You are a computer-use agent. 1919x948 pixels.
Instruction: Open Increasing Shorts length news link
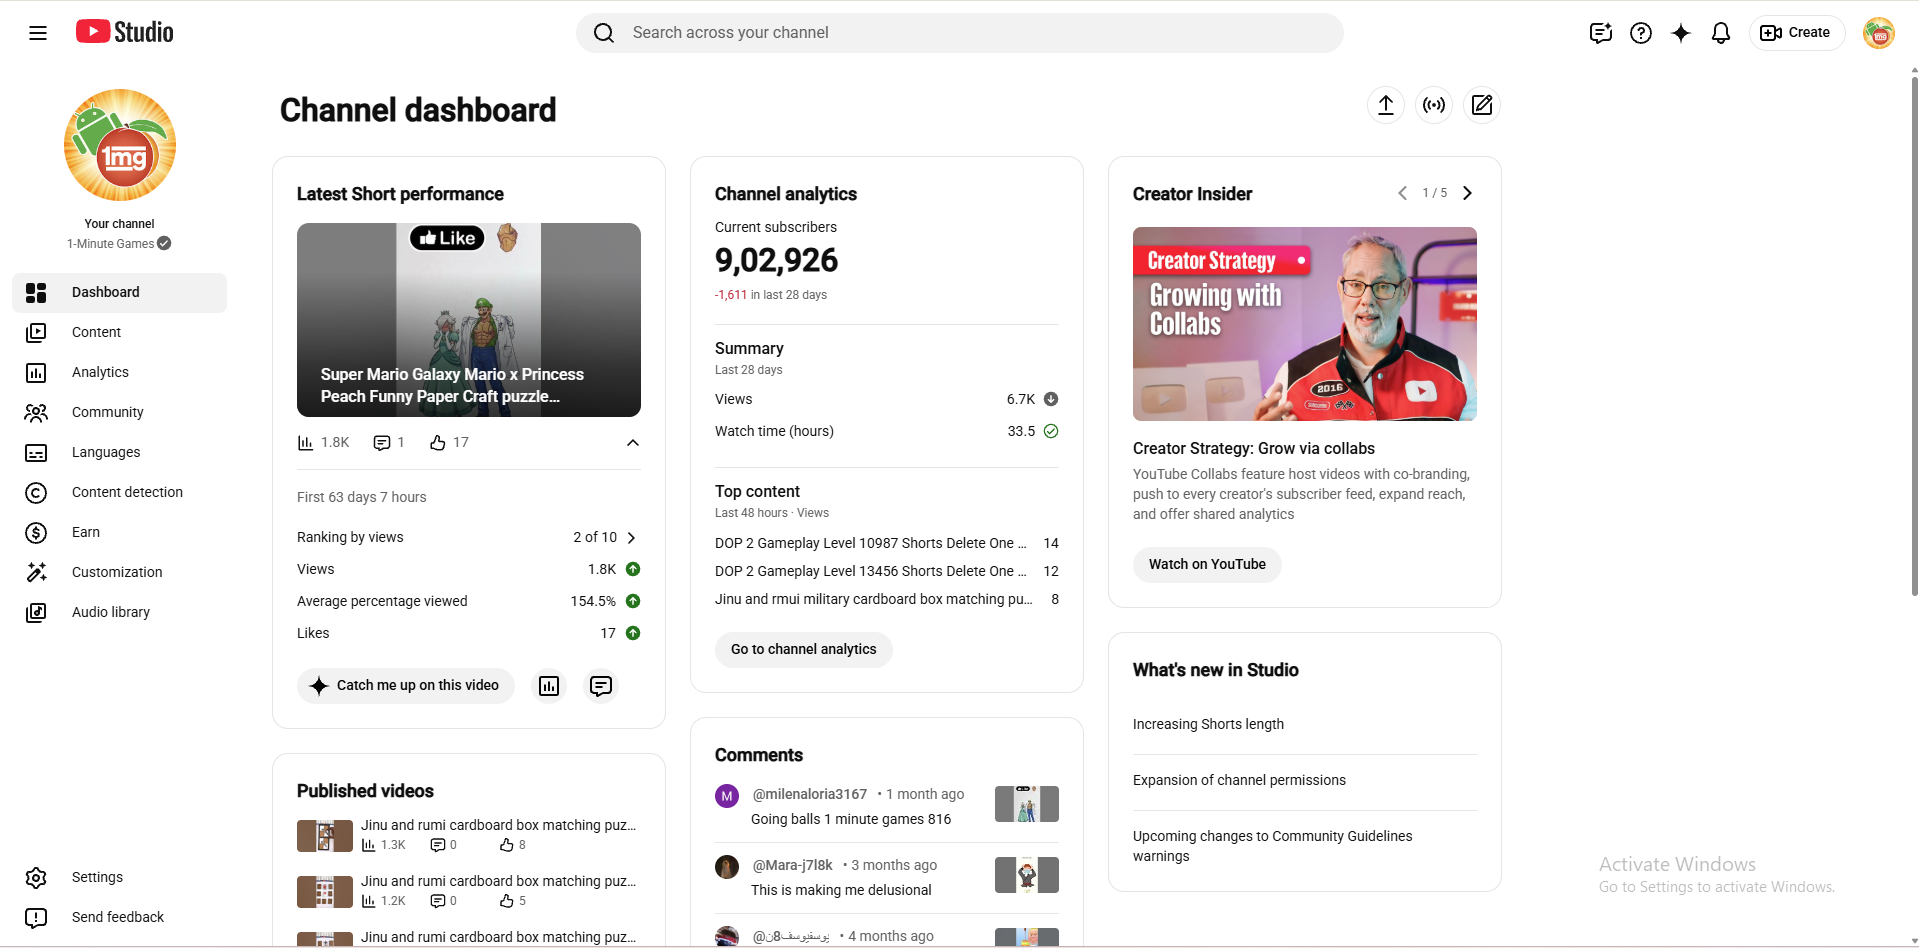tap(1208, 724)
